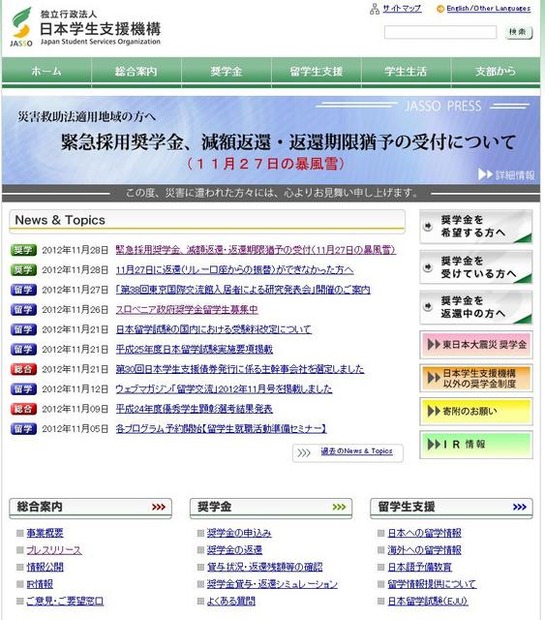This screenshot has height=620, width=545.
Task: Open news link 緊急採用奨学金、減額返還・返還期限猶予の受付
Action: tap(255, 250)
